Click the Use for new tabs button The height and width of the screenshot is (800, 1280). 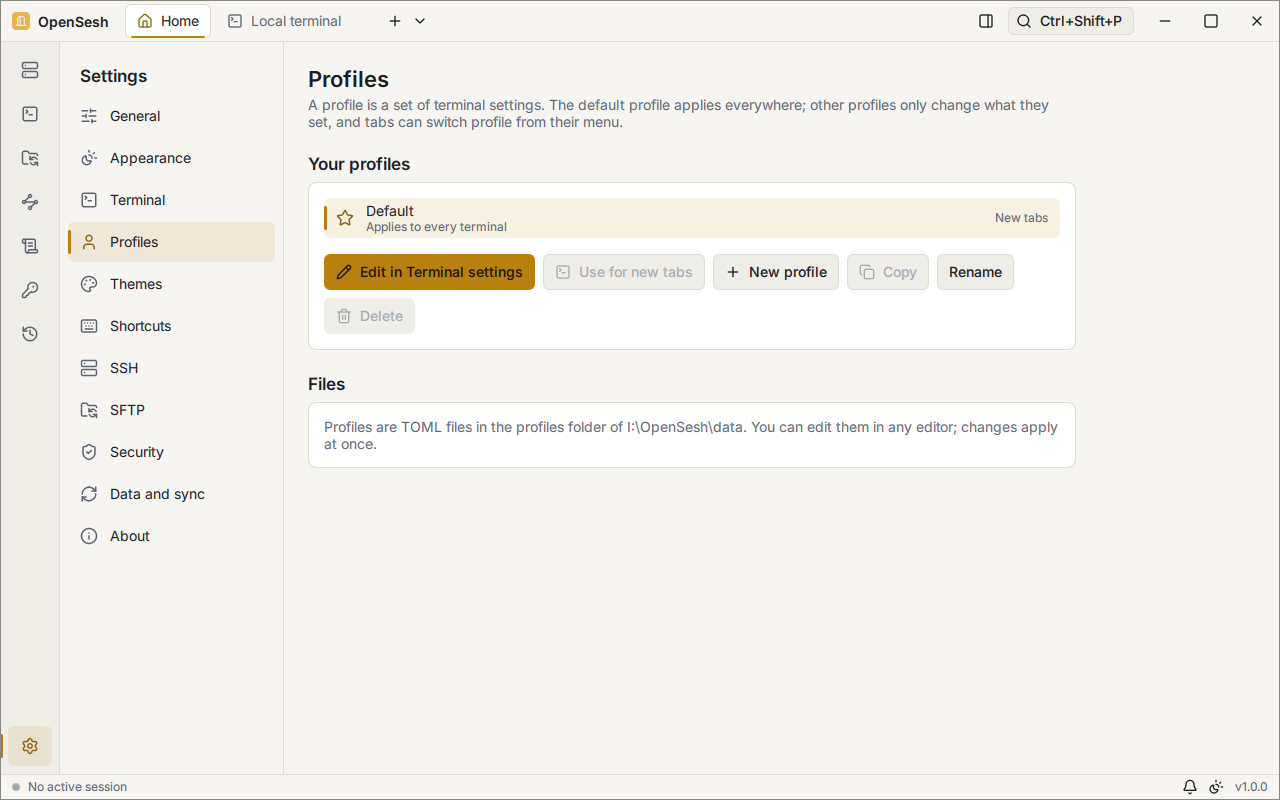(x=624, y=272)
